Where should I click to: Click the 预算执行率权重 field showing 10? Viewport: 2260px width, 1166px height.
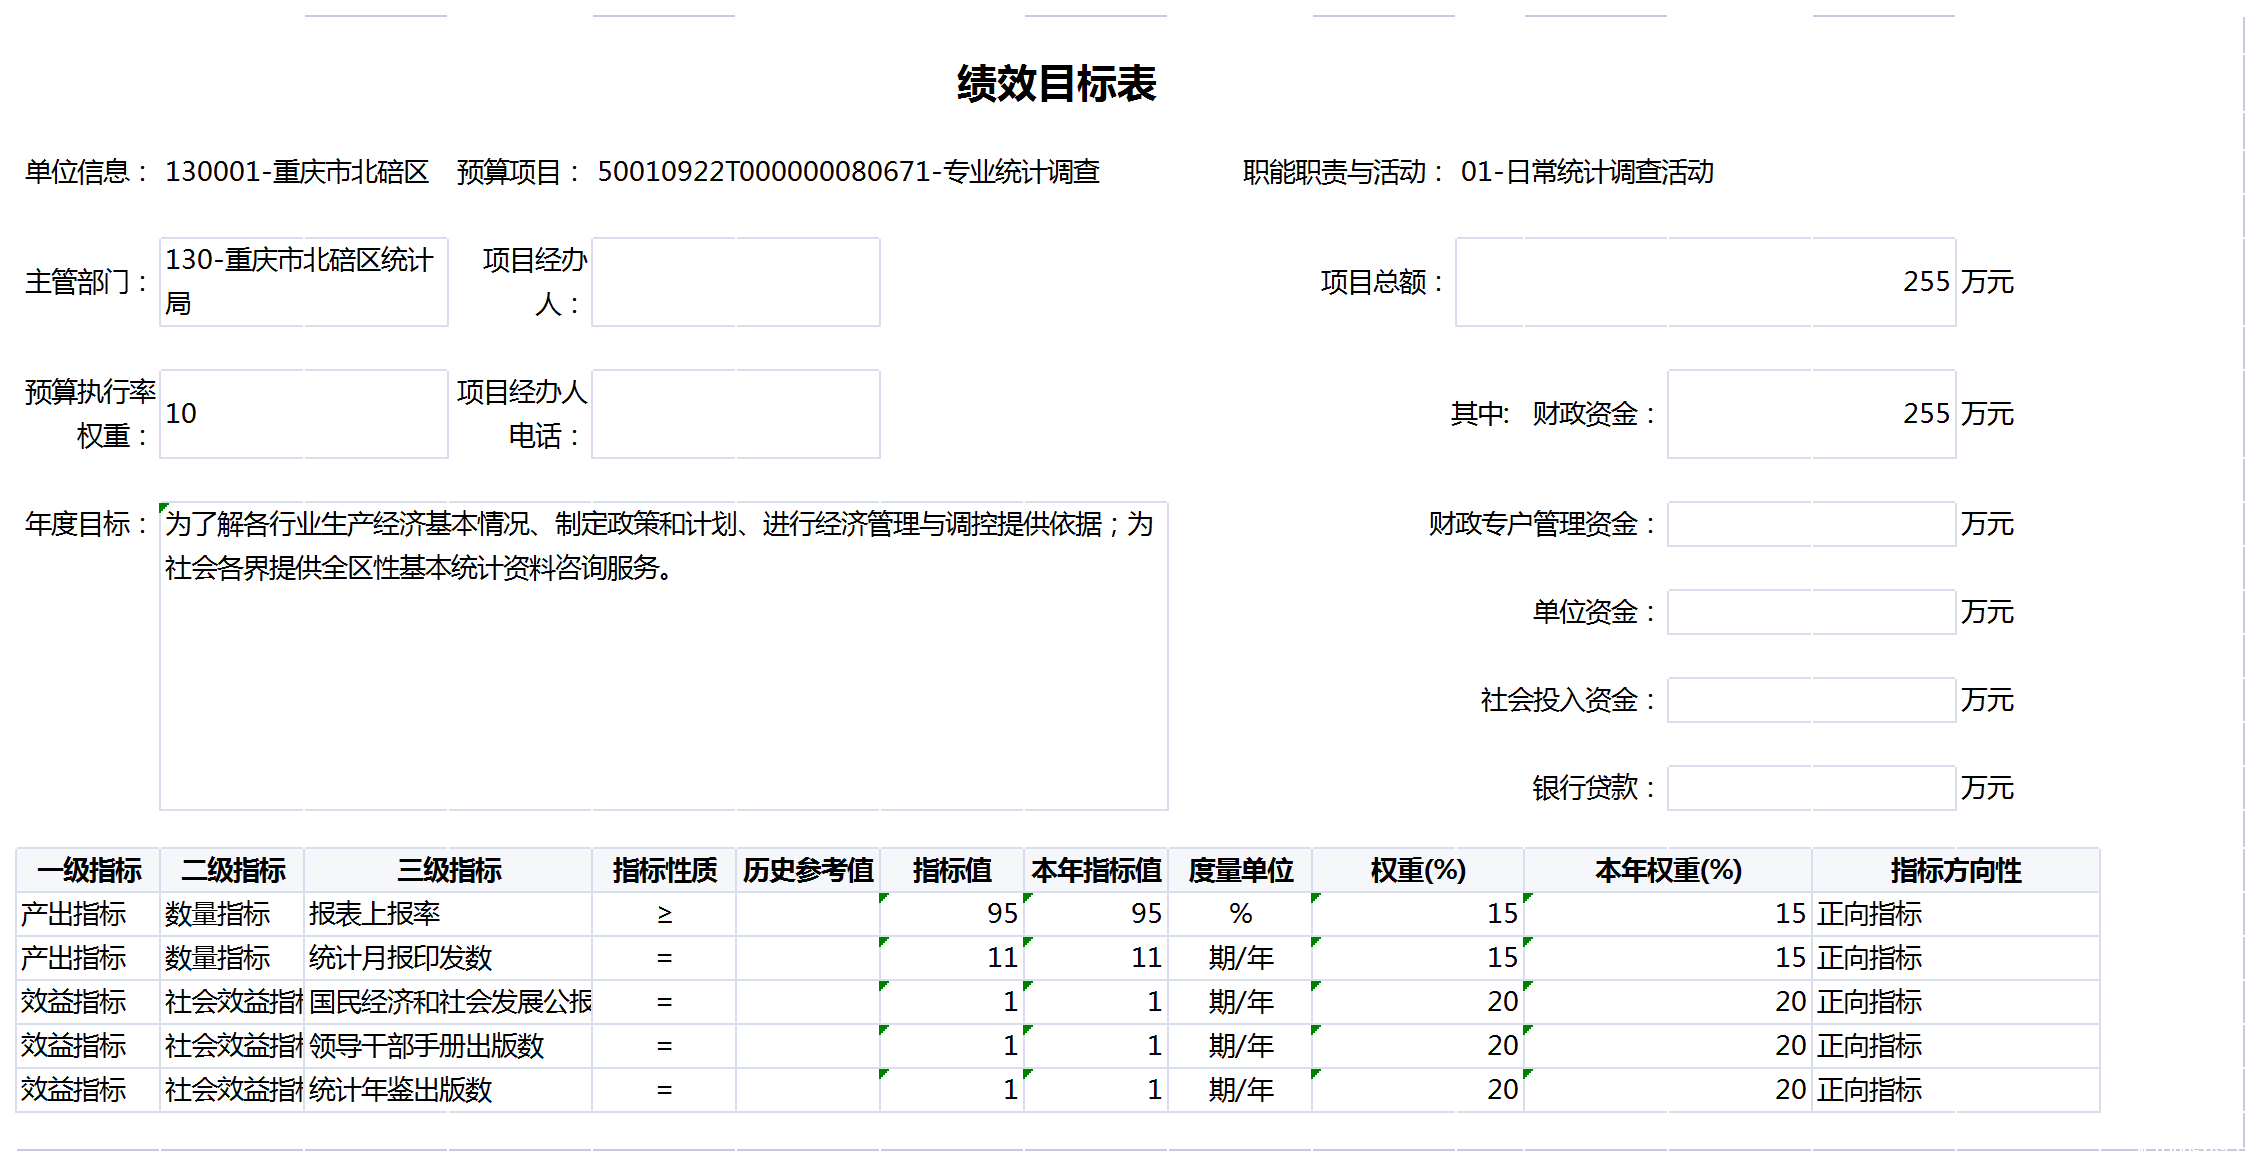[304, 414]
